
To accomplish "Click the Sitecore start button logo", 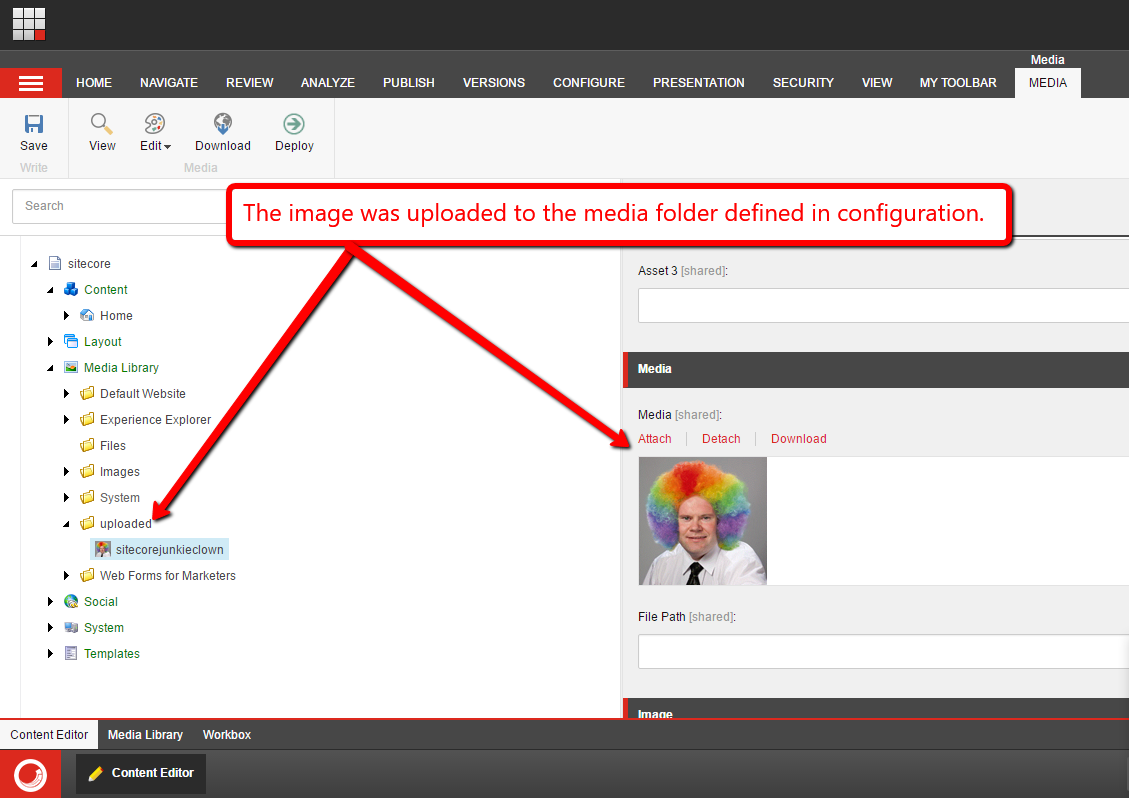I will (x=31, y=774).
